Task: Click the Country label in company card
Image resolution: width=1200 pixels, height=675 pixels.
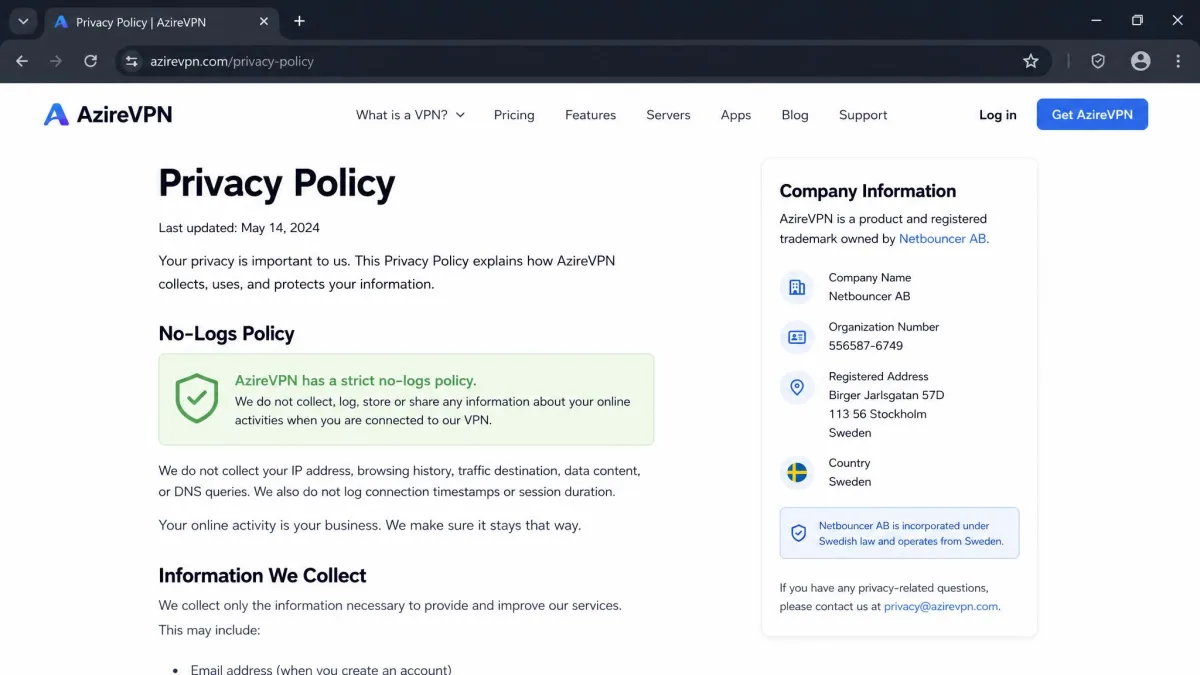Action: pyautogui.click(x=849, y=463)
